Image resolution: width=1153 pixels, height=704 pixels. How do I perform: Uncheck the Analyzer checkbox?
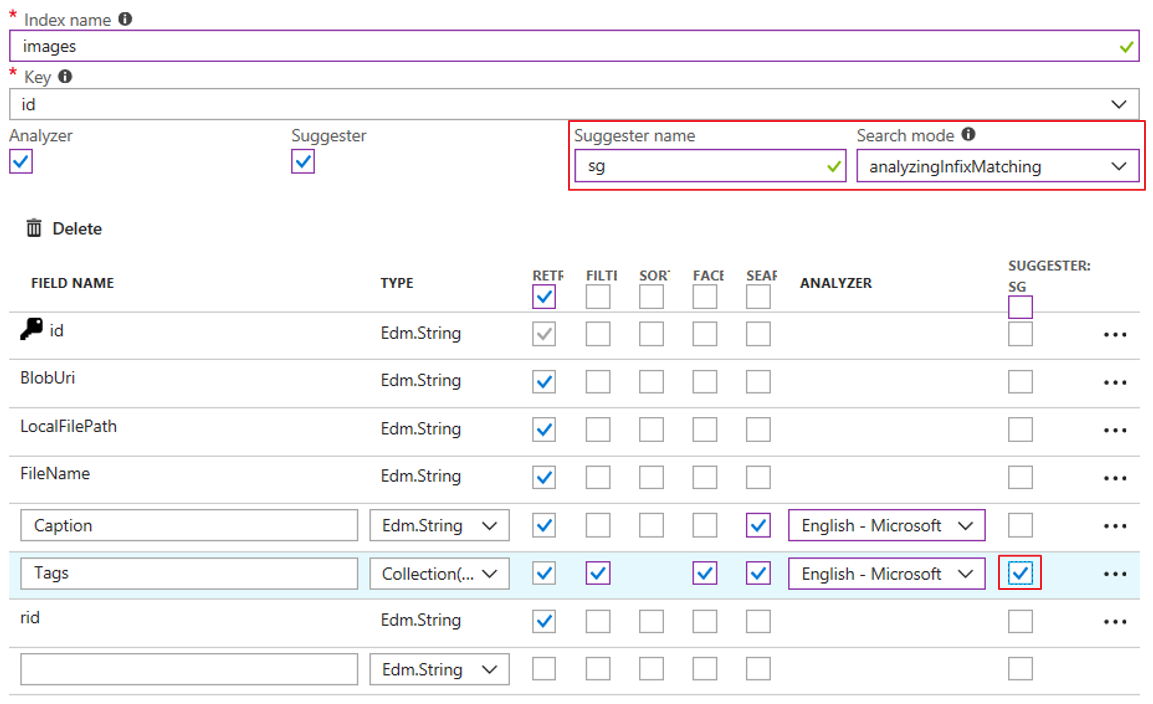(x=21, y=161)
